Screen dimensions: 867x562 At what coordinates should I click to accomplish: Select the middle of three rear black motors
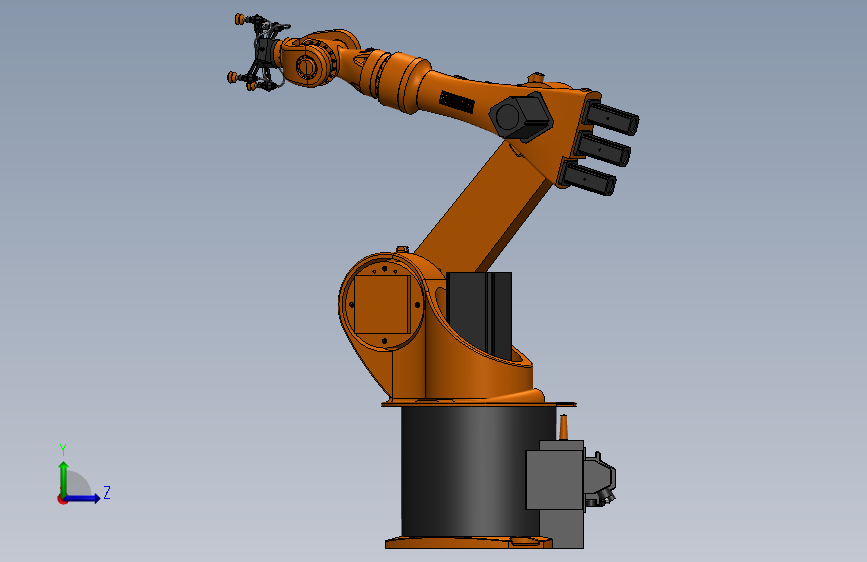point(603,148)
